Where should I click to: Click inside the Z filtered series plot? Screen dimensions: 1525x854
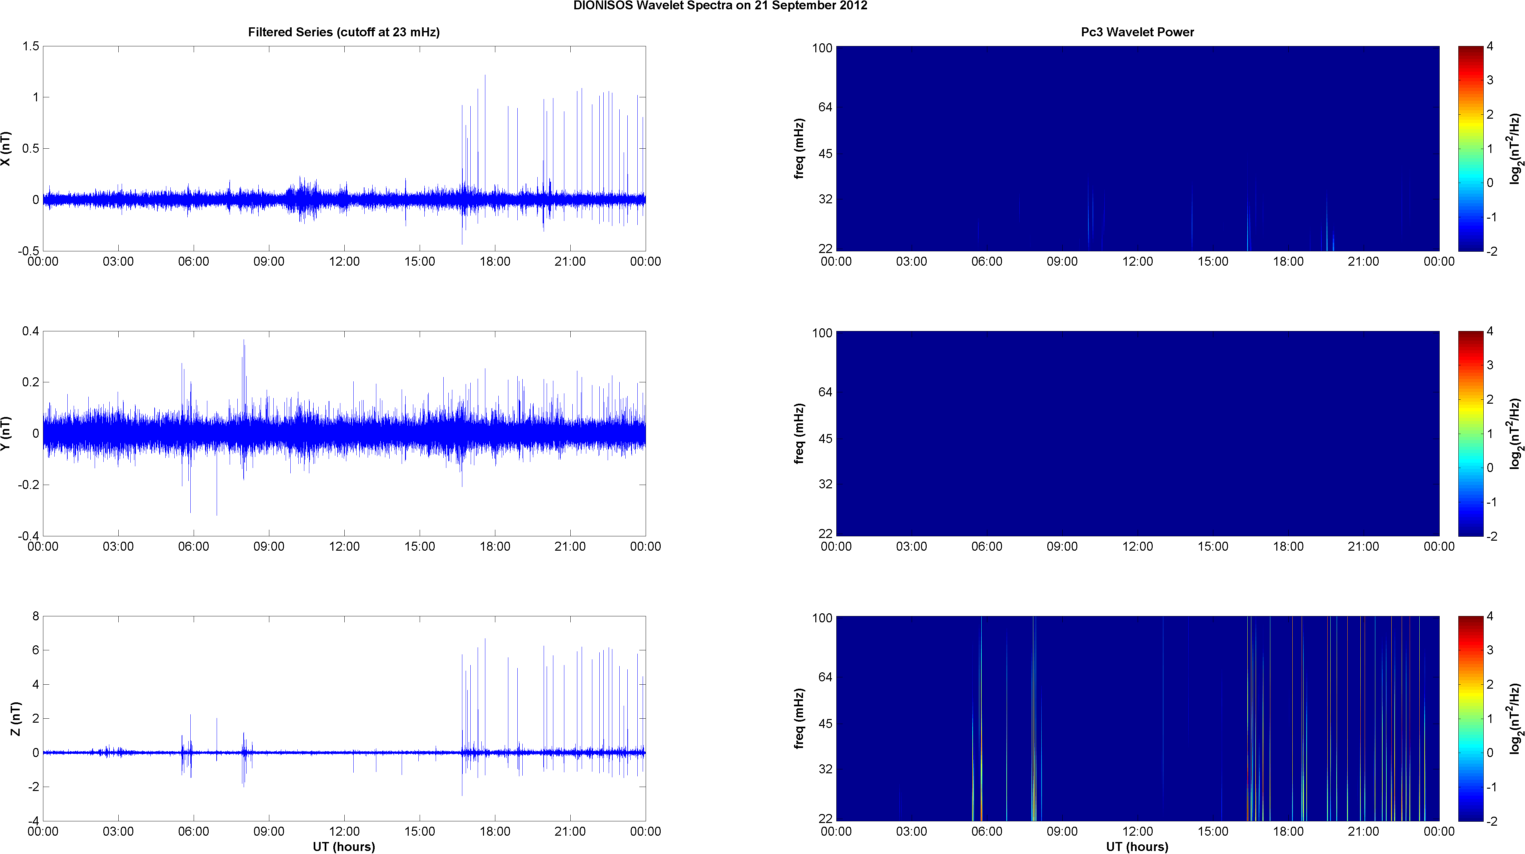[344, 718]
